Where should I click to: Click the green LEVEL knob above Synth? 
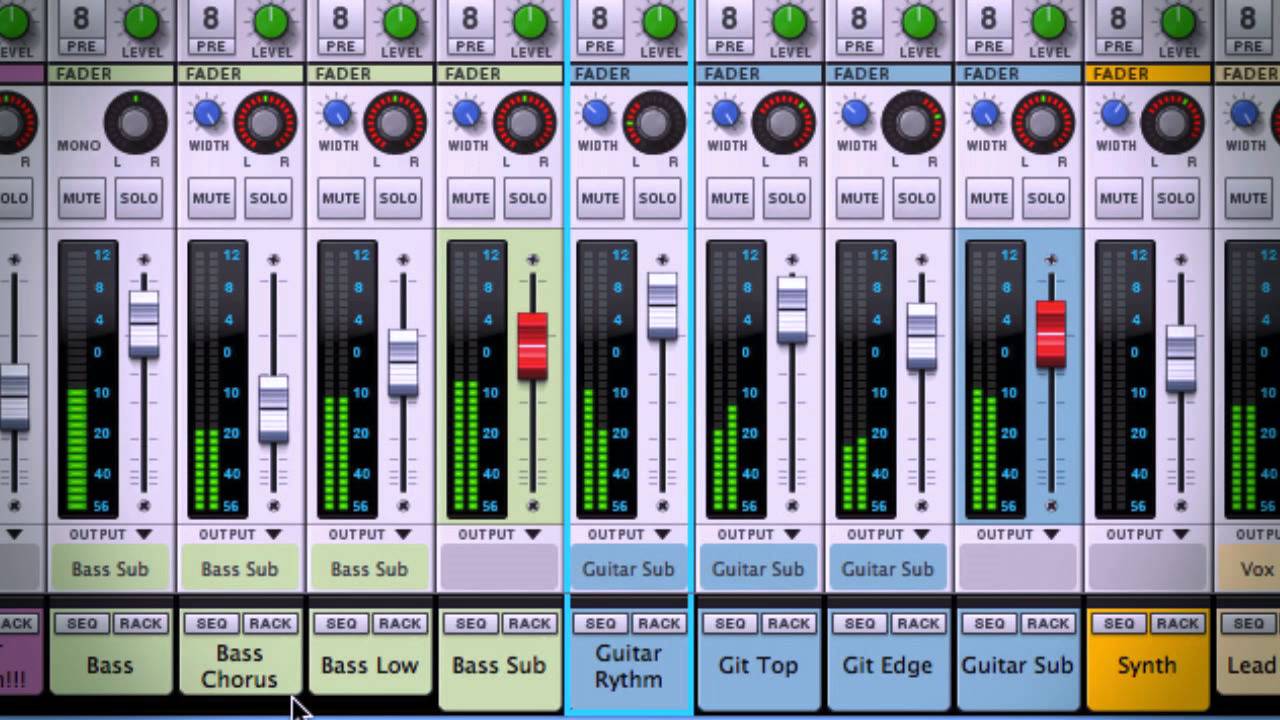[1179, 21]
